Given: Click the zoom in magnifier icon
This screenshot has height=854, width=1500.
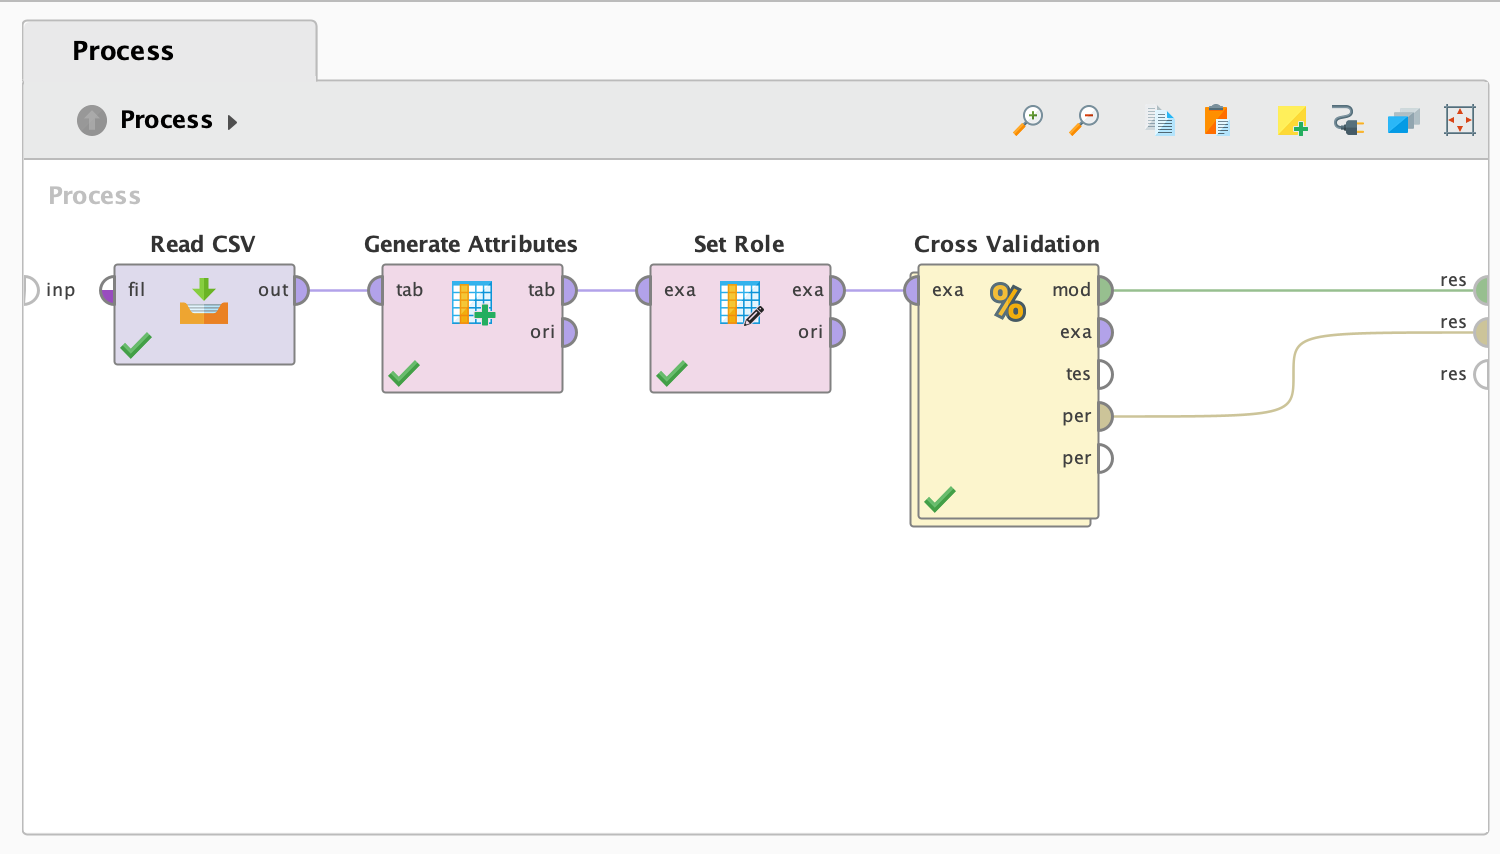Looking at the screenshot, I should click(1028, 120).
